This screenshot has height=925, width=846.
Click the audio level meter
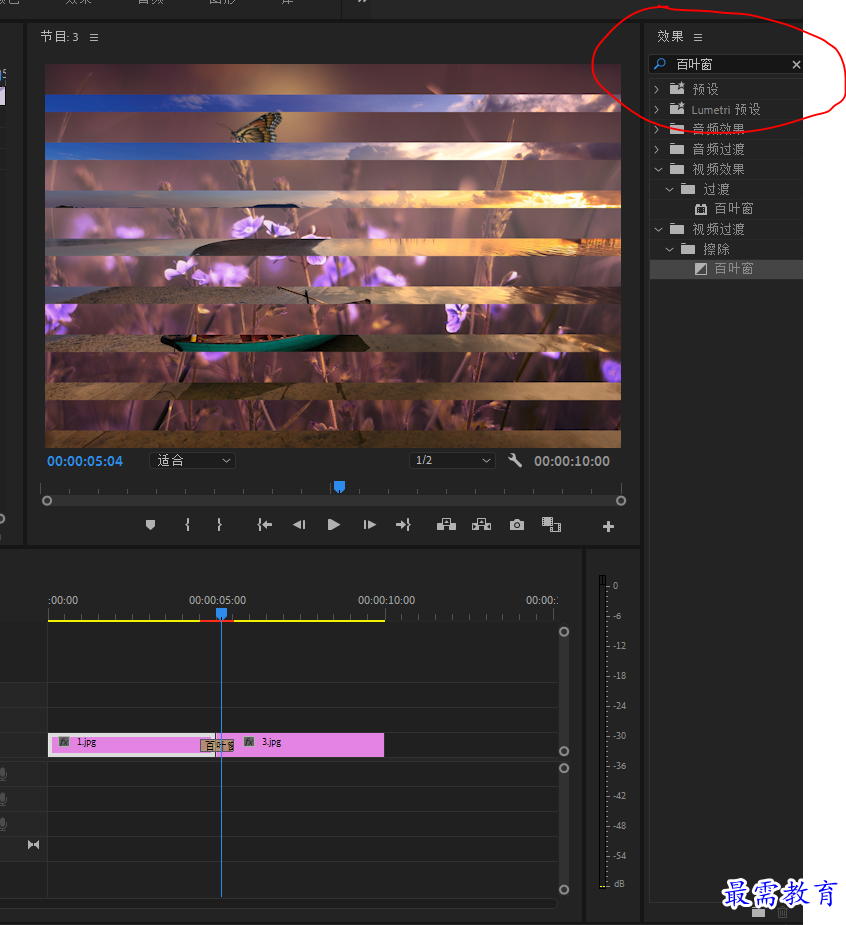click(603, 731)
